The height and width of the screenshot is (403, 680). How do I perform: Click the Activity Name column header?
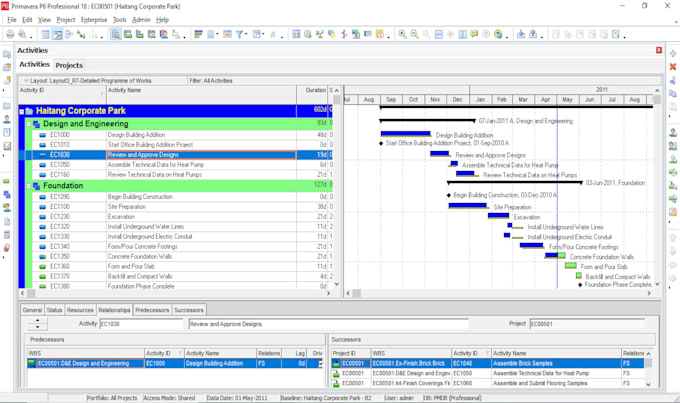tap(201, 94)
